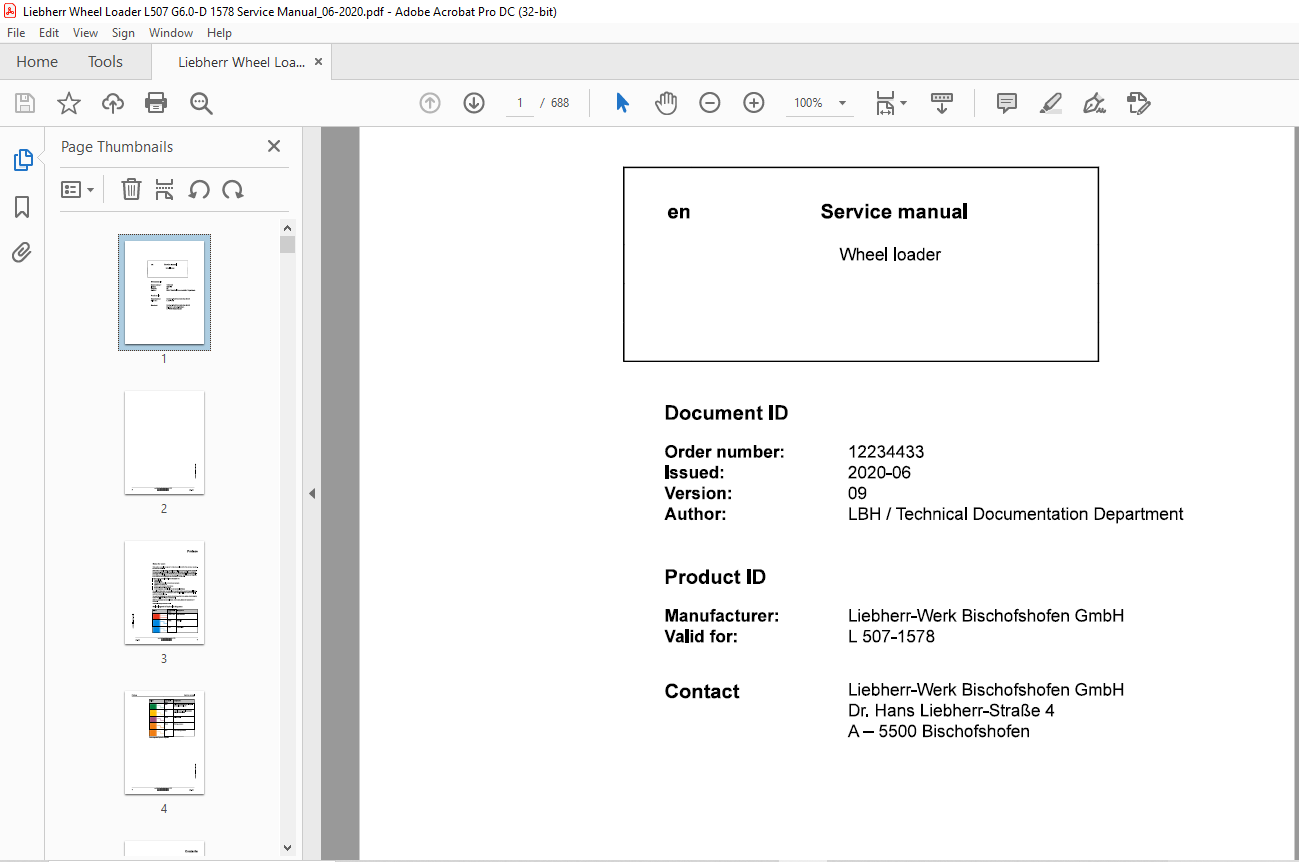Select the highlight text pen tool
1299x862 pixels.
1050,103
